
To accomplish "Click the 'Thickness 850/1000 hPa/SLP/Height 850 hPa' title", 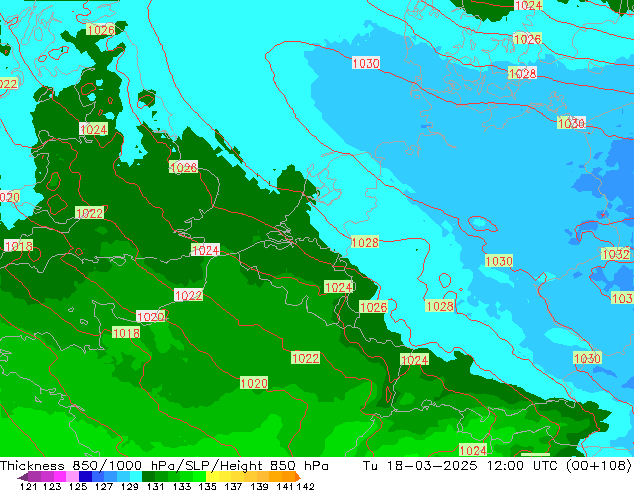I will click(164, 465).
